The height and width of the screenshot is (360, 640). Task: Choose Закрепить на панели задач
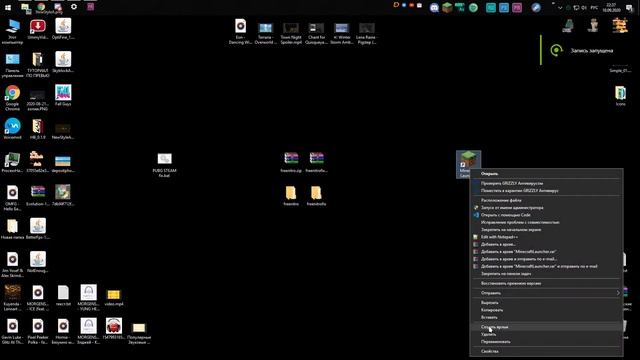tap(547, 274)
